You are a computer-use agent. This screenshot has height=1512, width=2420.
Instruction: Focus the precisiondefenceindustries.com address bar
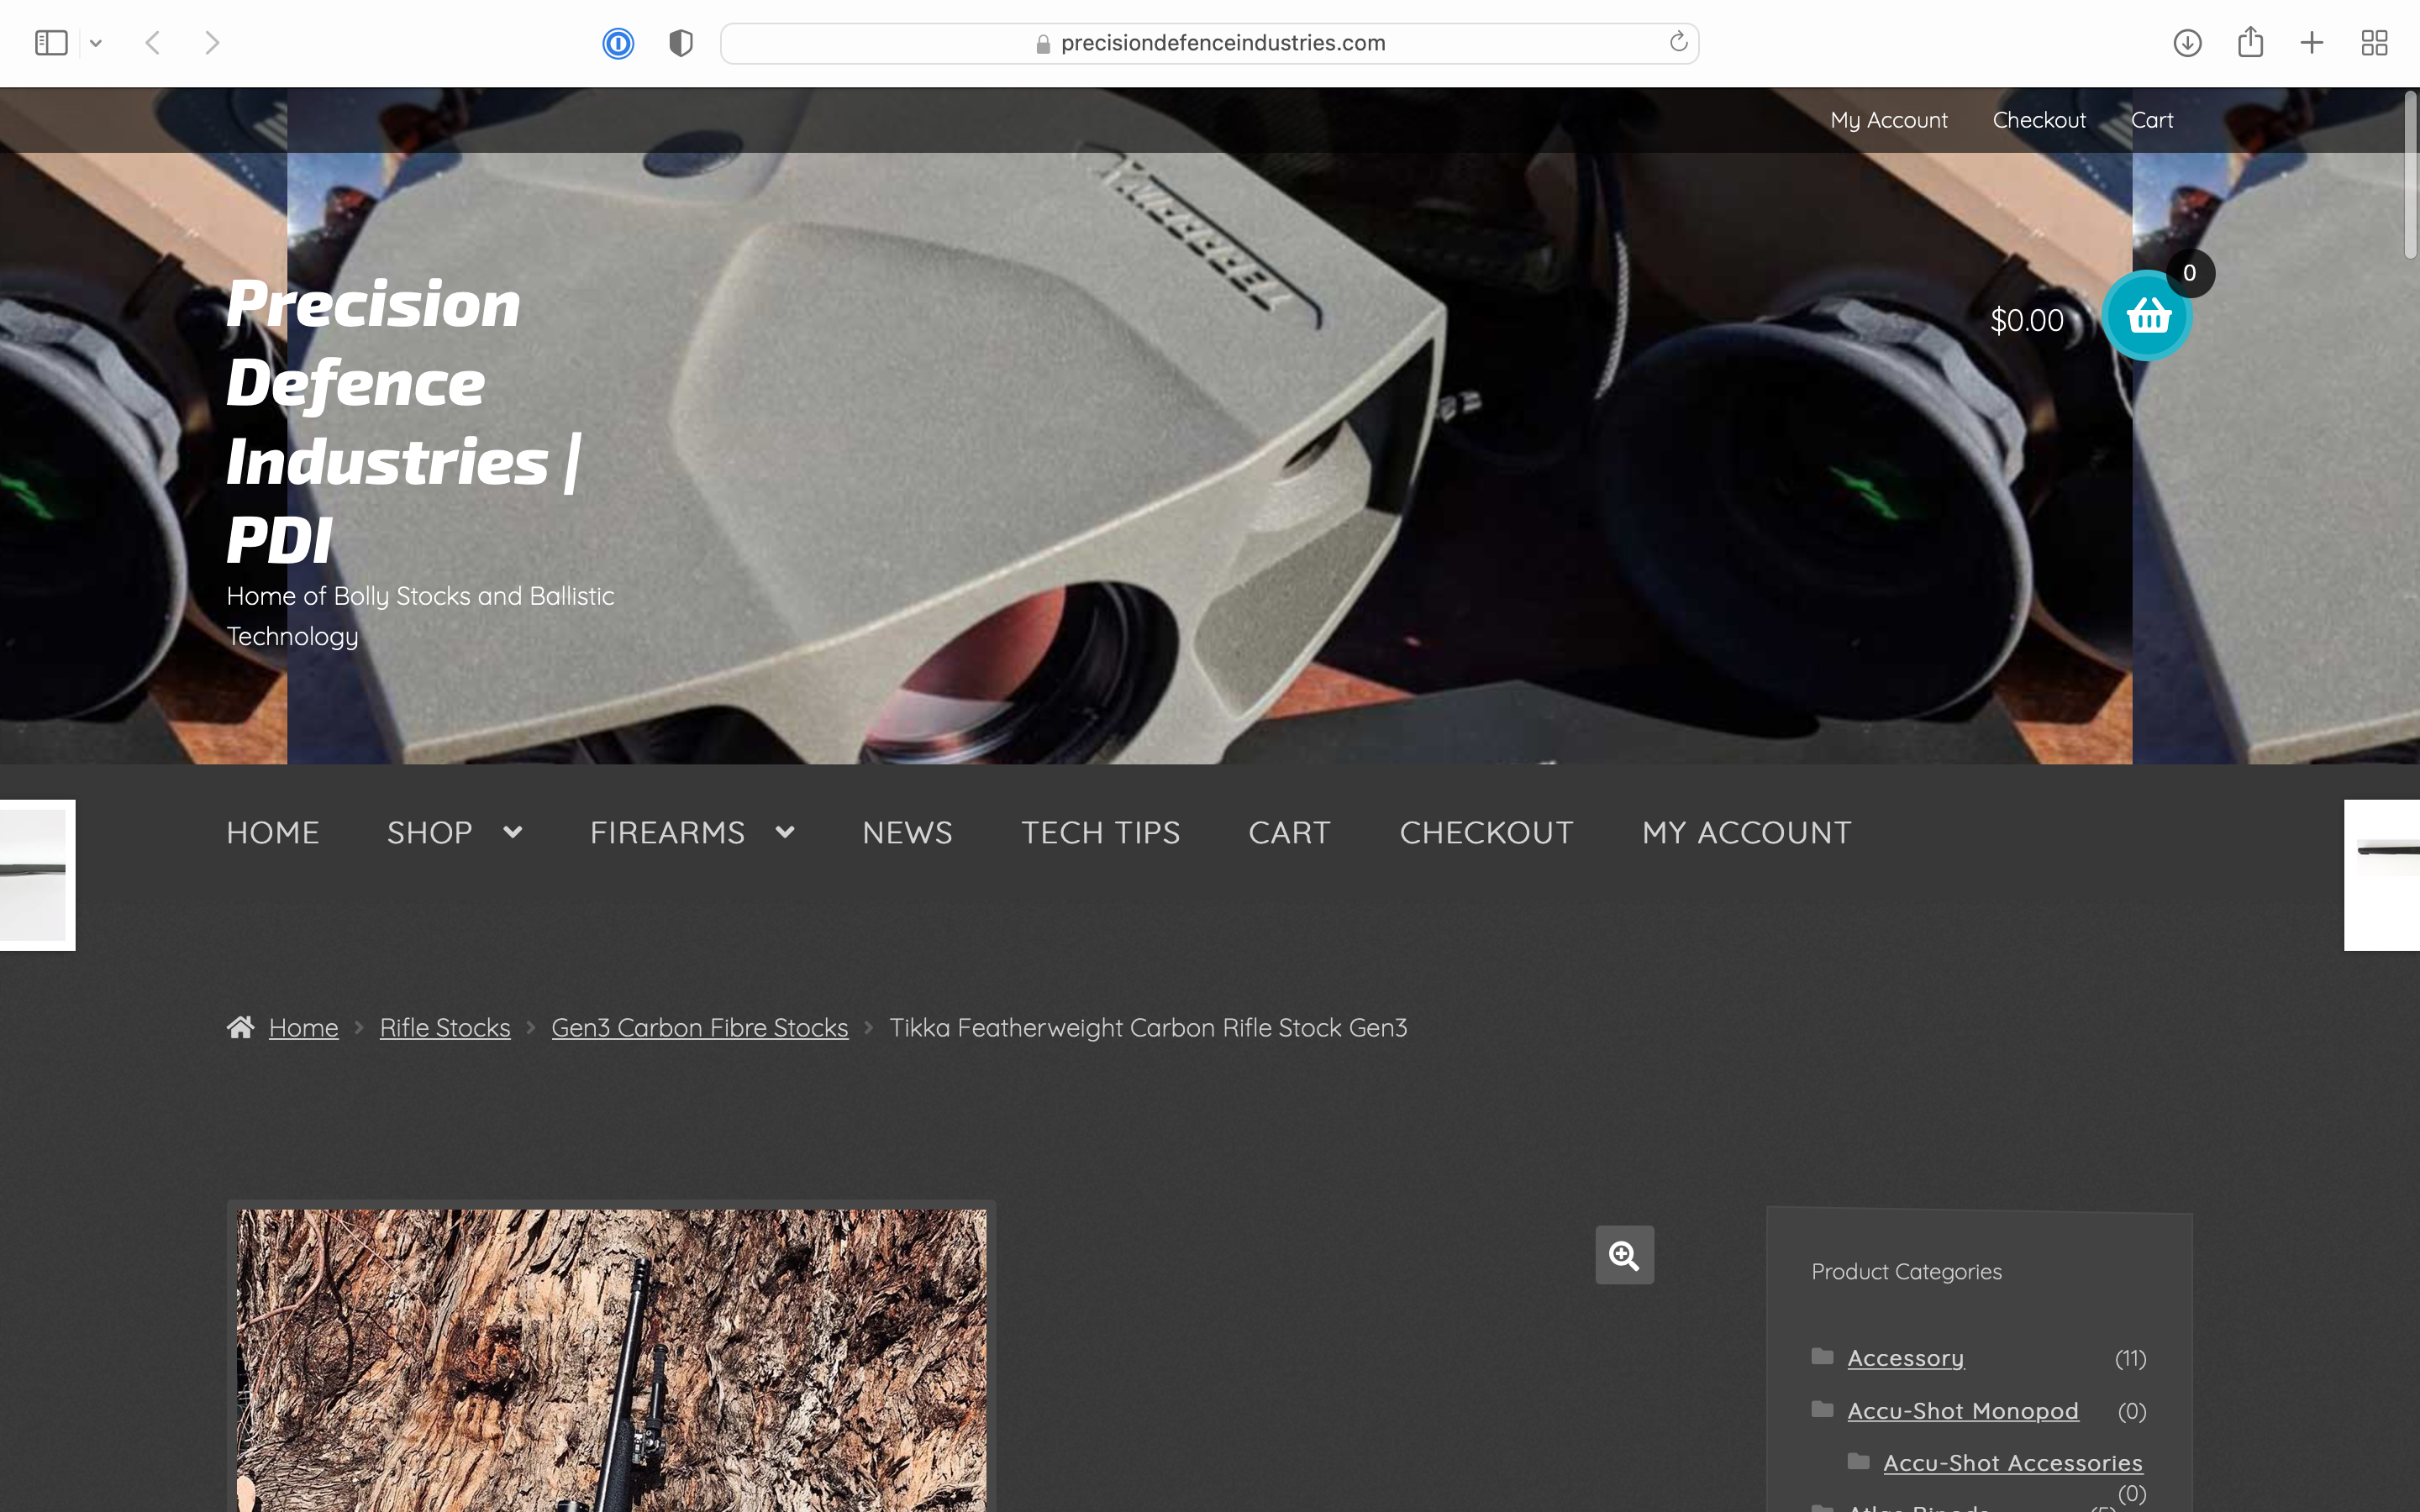point(1209,43)
